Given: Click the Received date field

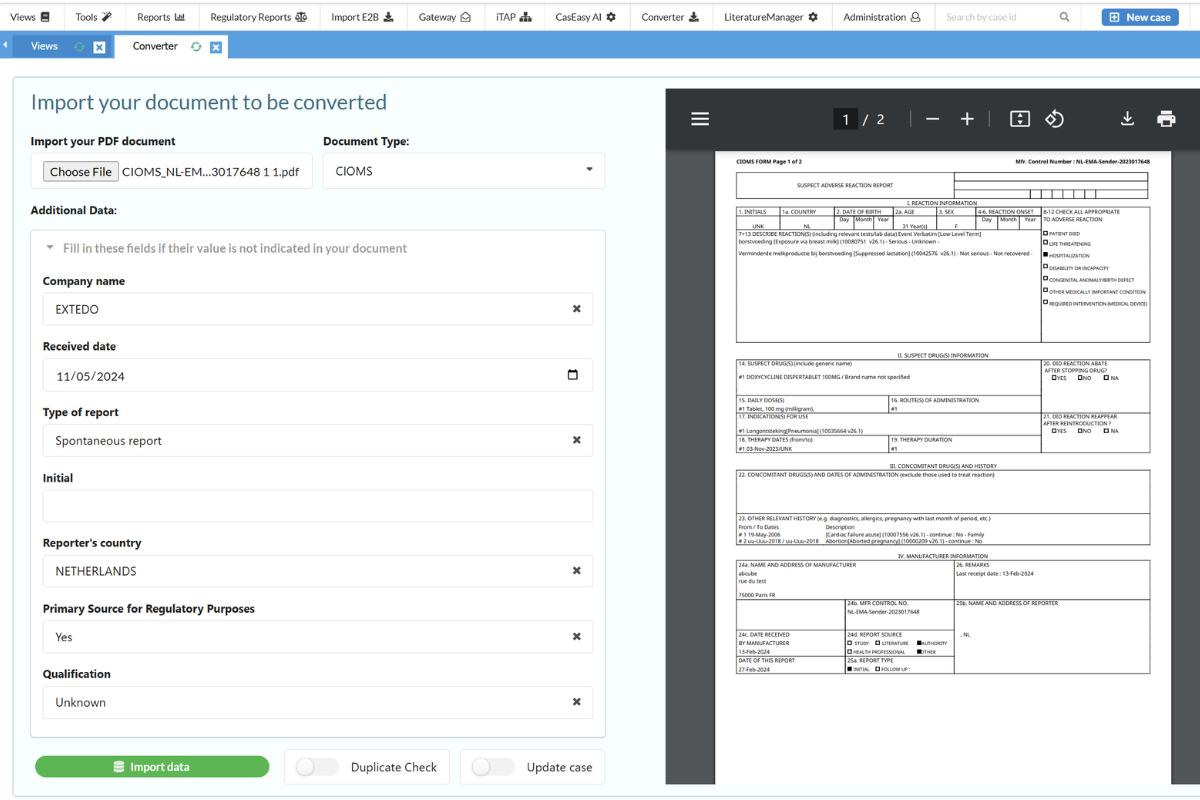Looking at the screenshot, I should (318, 375).
